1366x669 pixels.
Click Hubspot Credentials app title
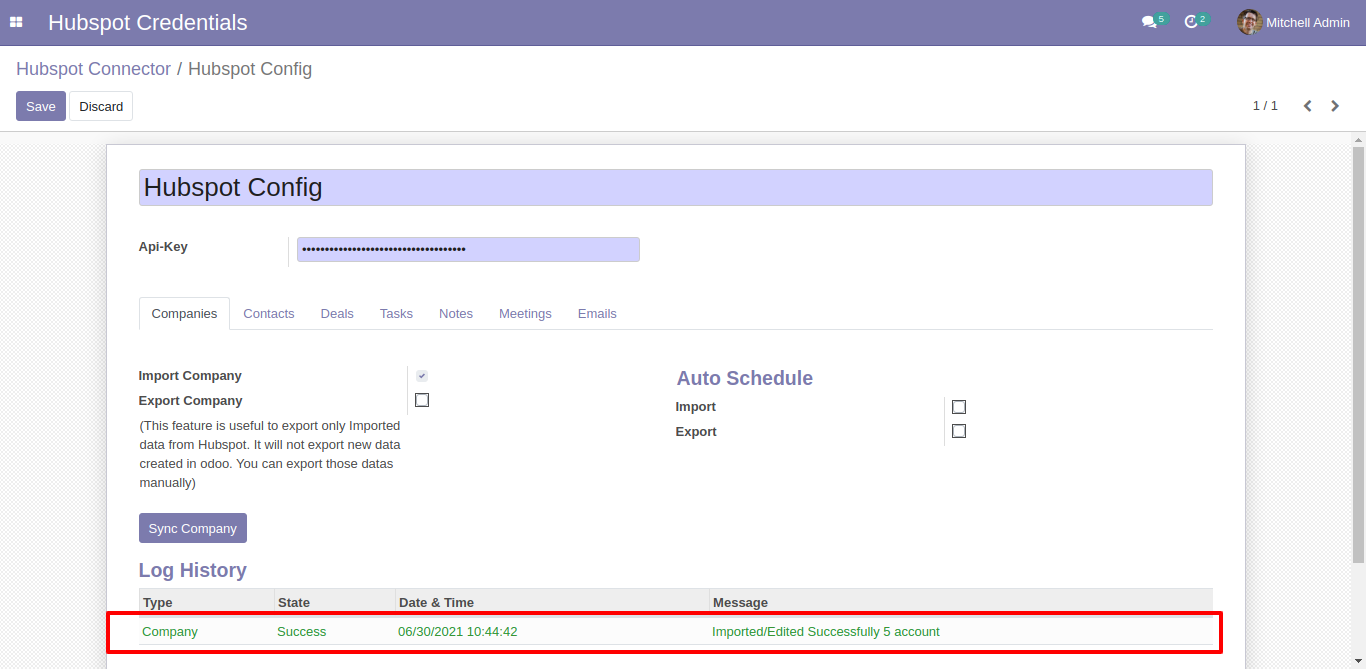coord(148,22)
